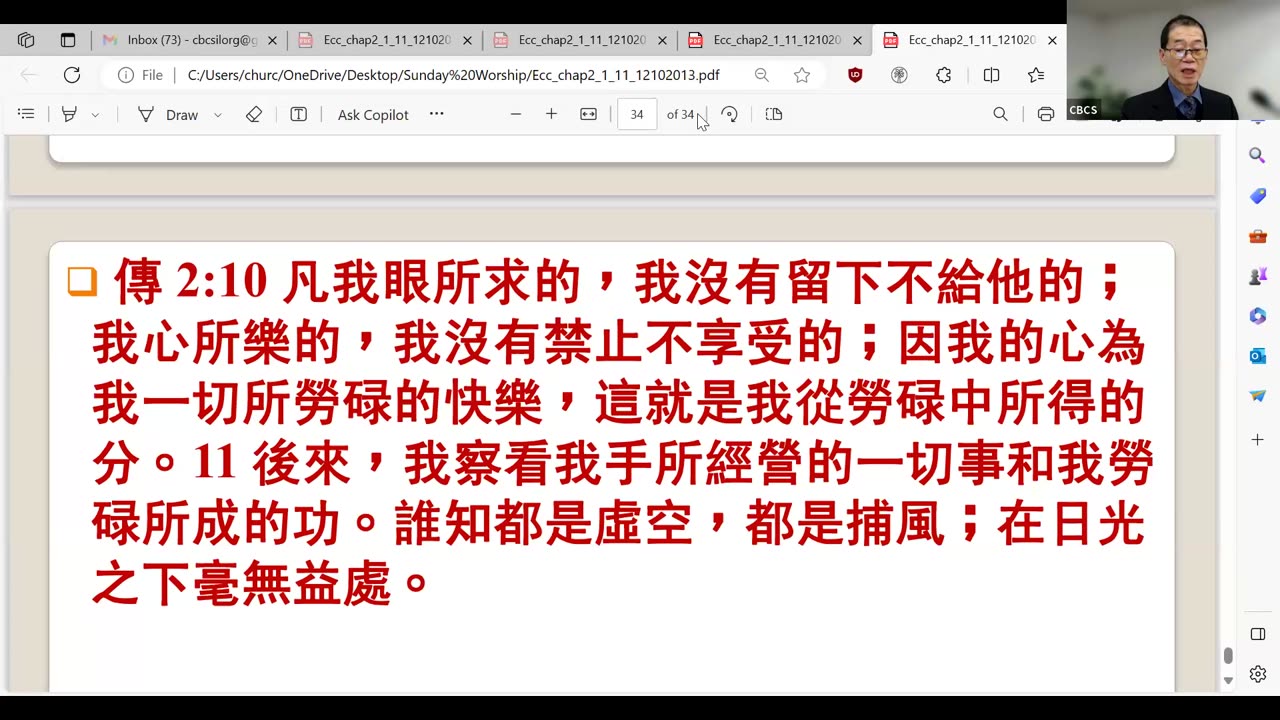Click the 'of 34' page count
This screenshot has width=1280, height=720.
pos(680,115)
